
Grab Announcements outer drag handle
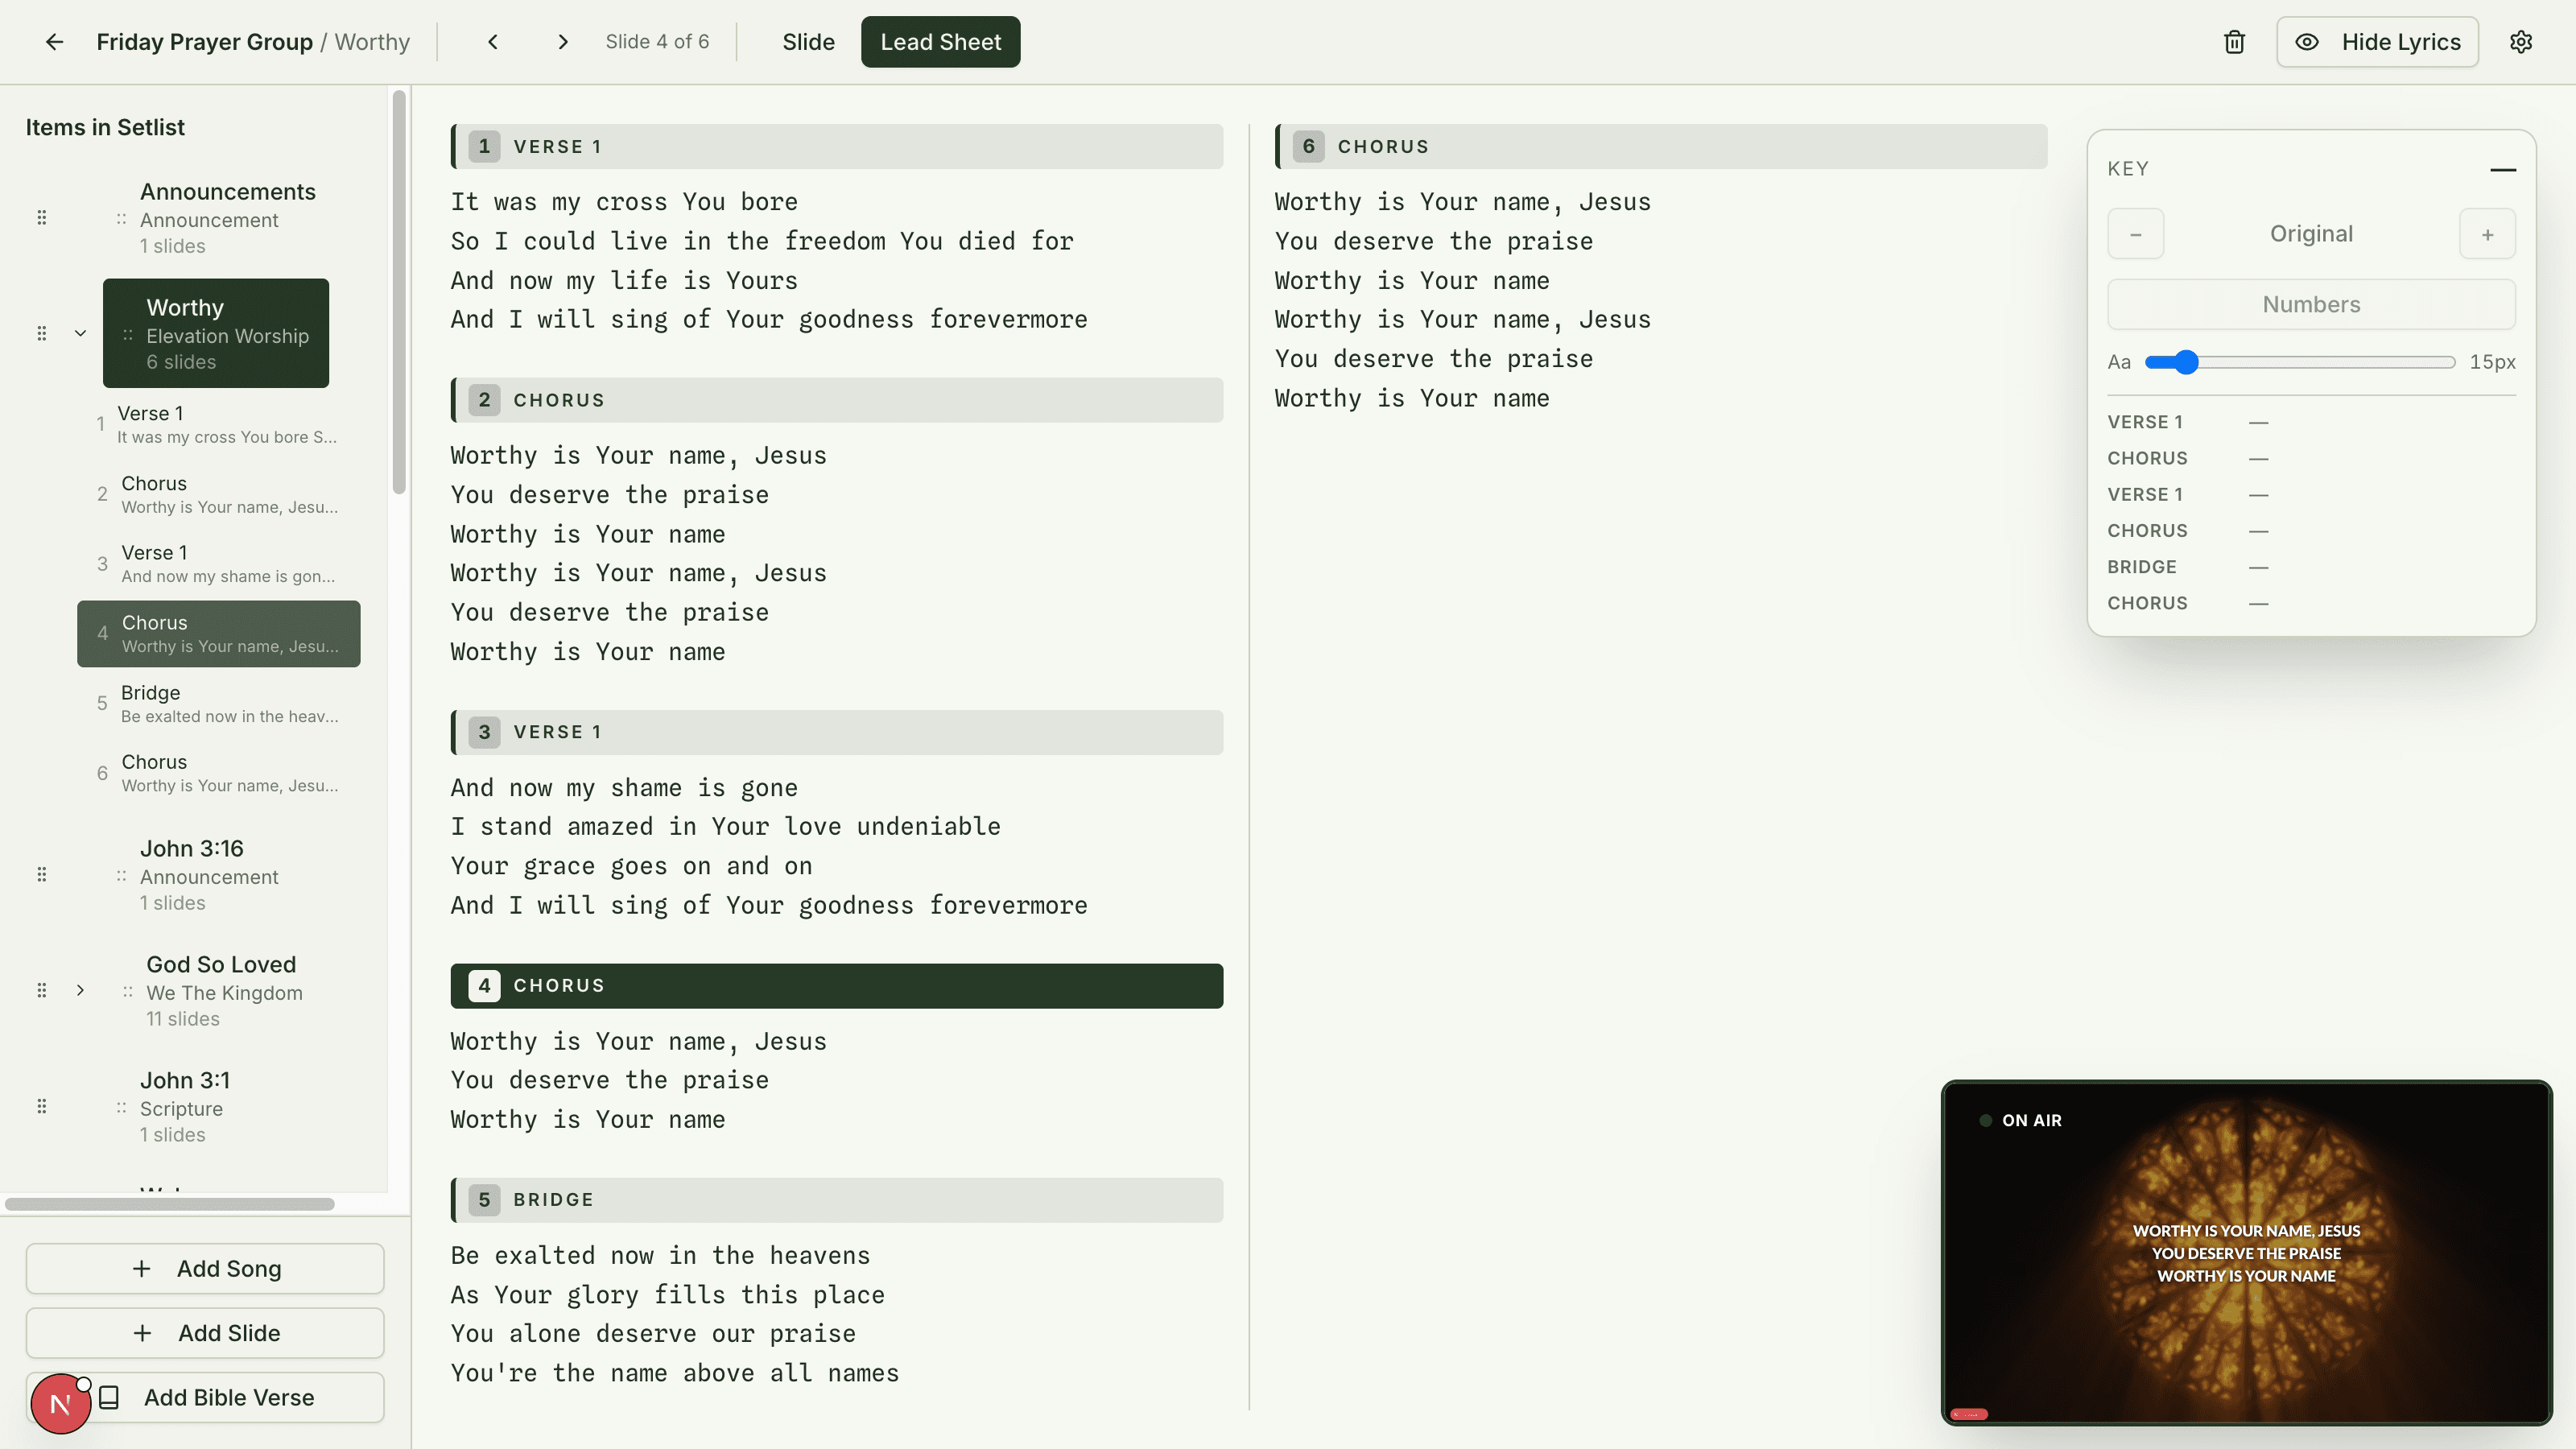42,218
